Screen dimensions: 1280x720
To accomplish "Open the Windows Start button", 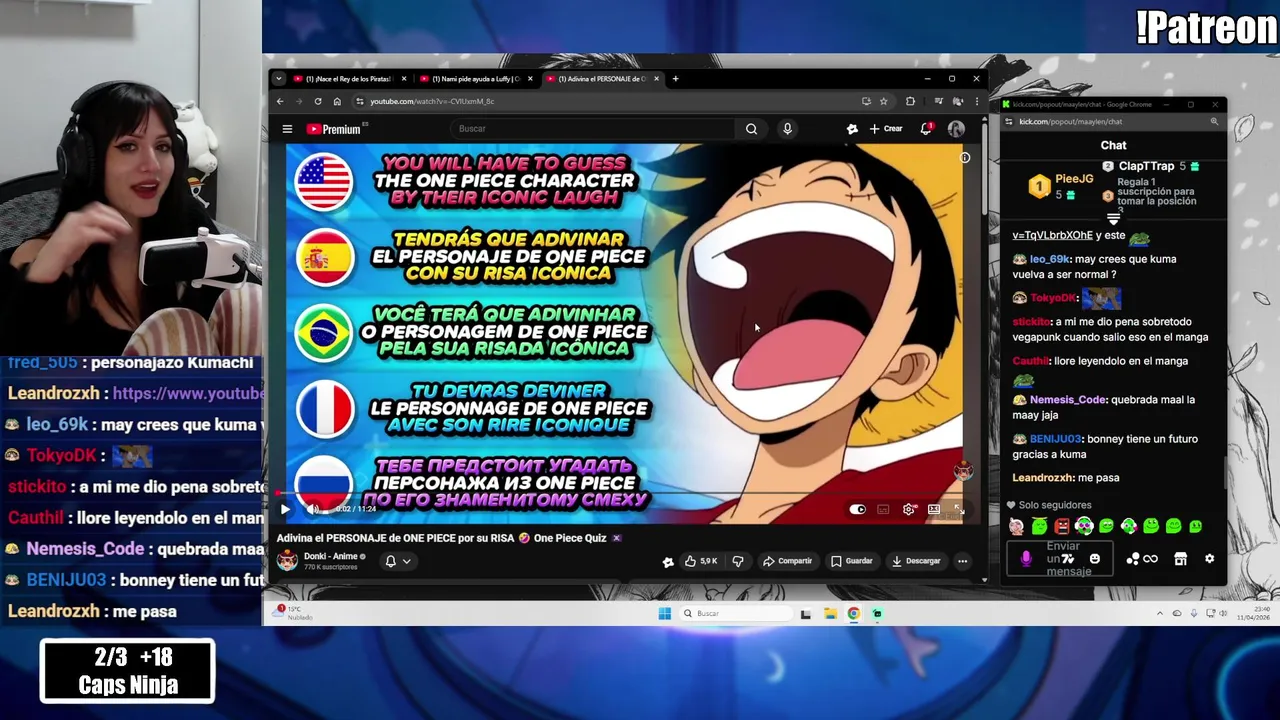I will click(664, 614).
